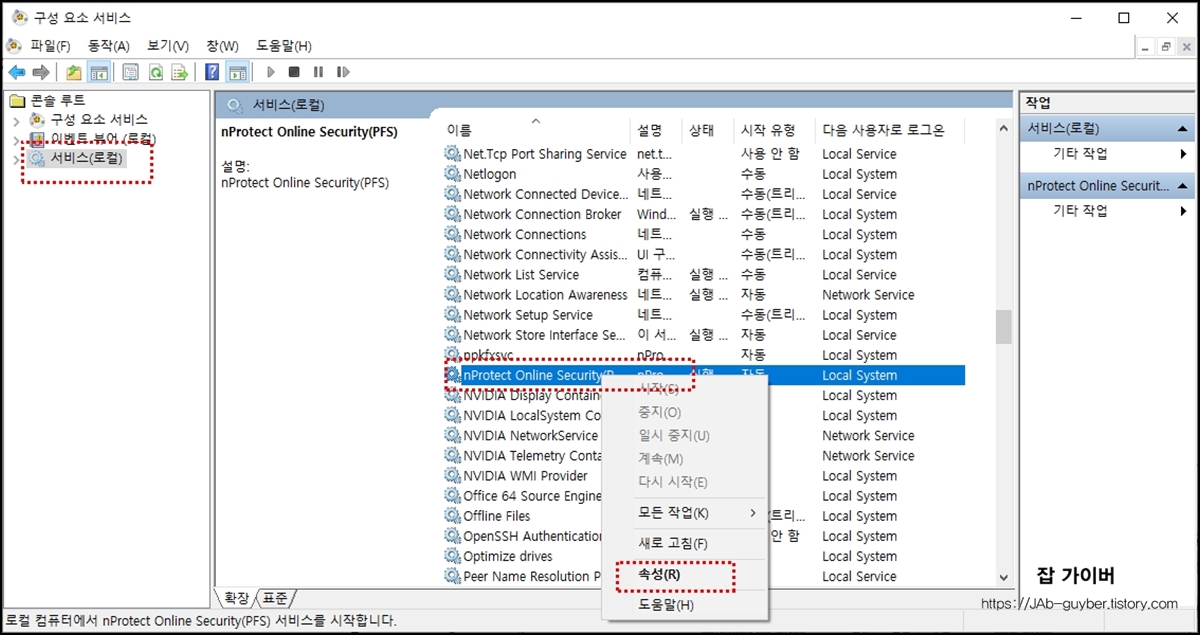Click the Up one level folder icon
The height and width of the screenshot is (635, 1200).
click(x=74, y=72)
